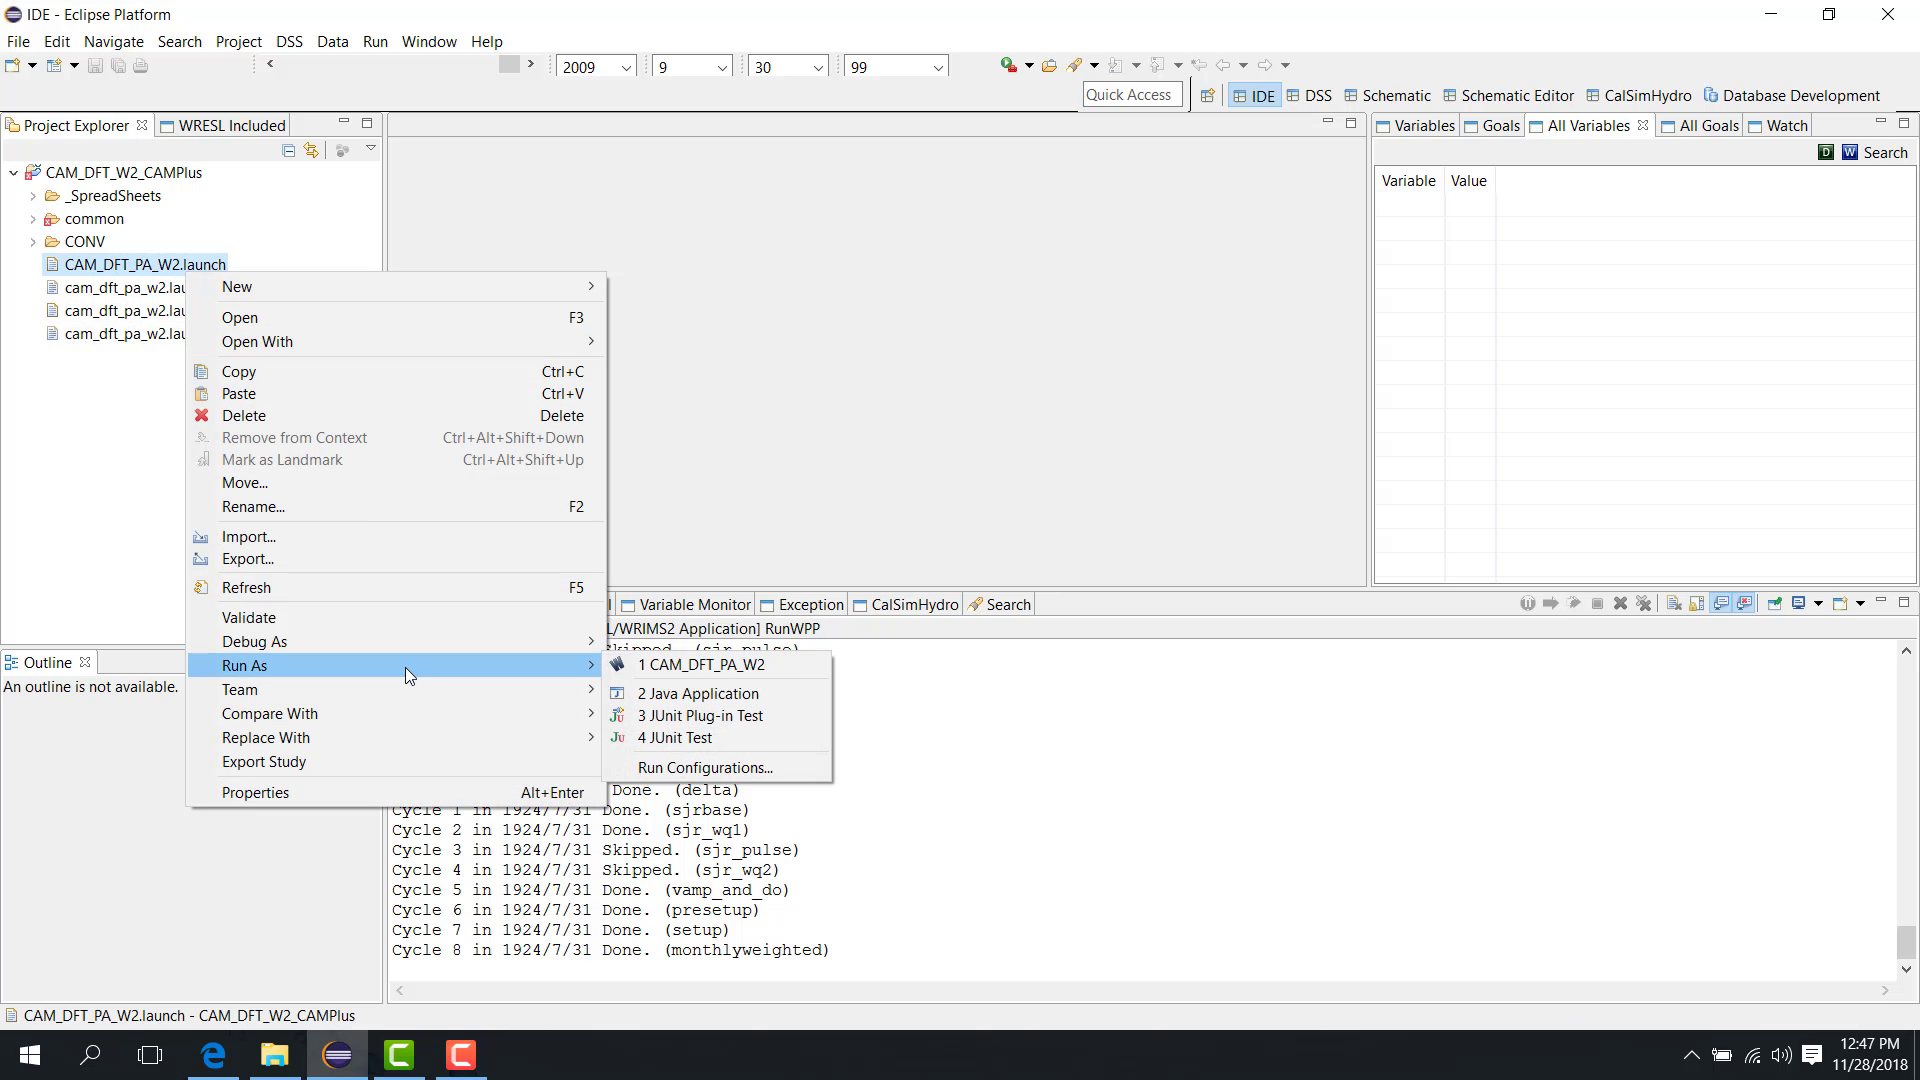The height and width of the screenshot is (1080, 1920).
Task: Click the console horizontal scroll right arrow
Action: (x=1885, y=991)
